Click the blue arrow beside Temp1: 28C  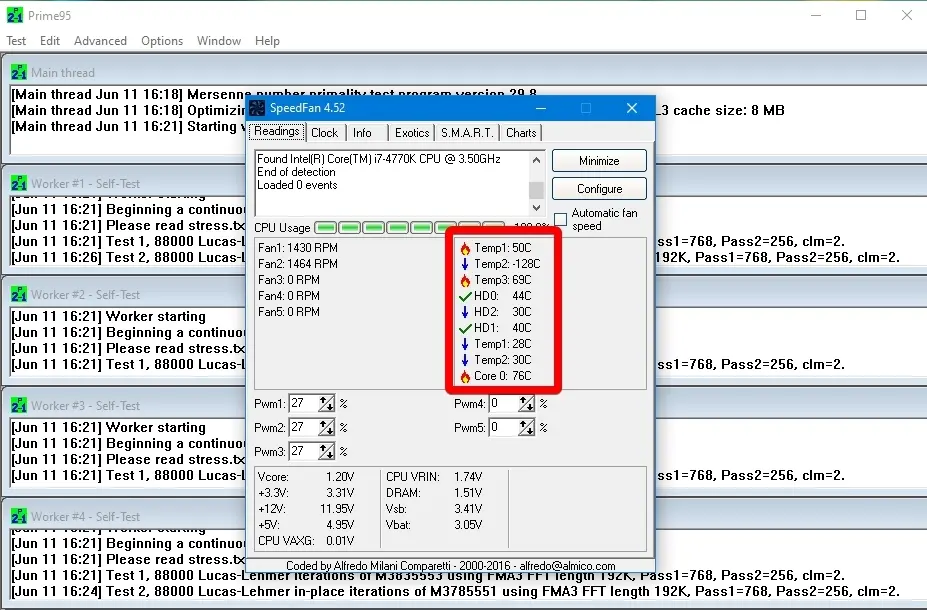pyautogui.click(x=465, y=344)
